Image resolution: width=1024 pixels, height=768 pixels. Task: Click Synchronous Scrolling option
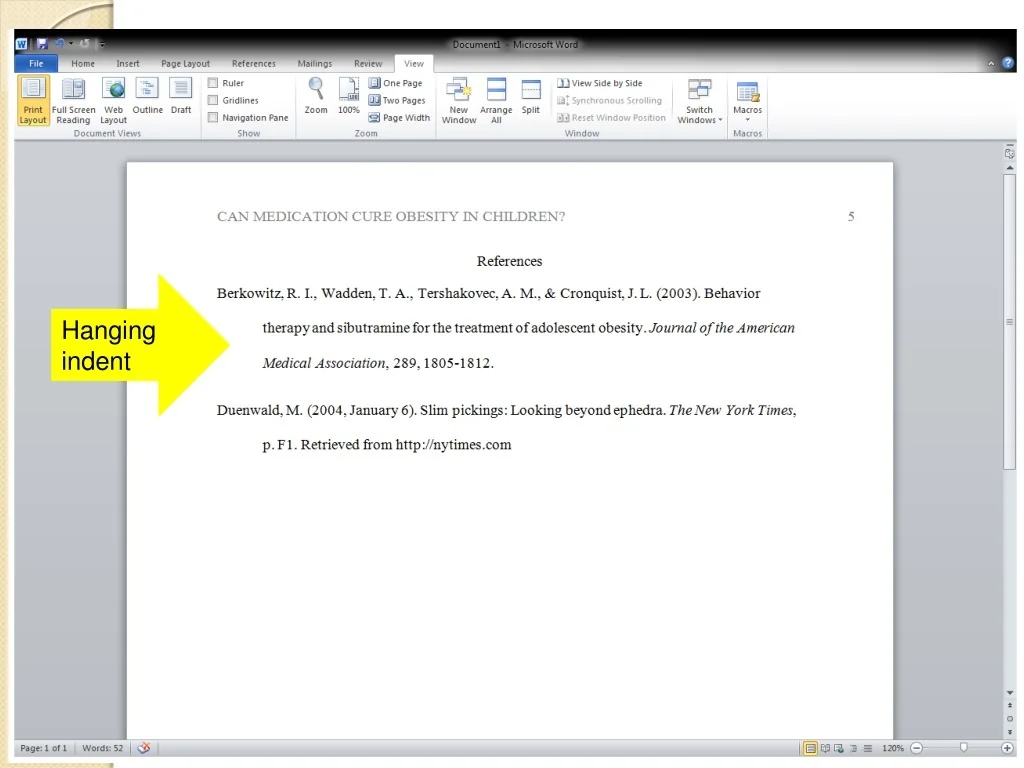point(610,100)
